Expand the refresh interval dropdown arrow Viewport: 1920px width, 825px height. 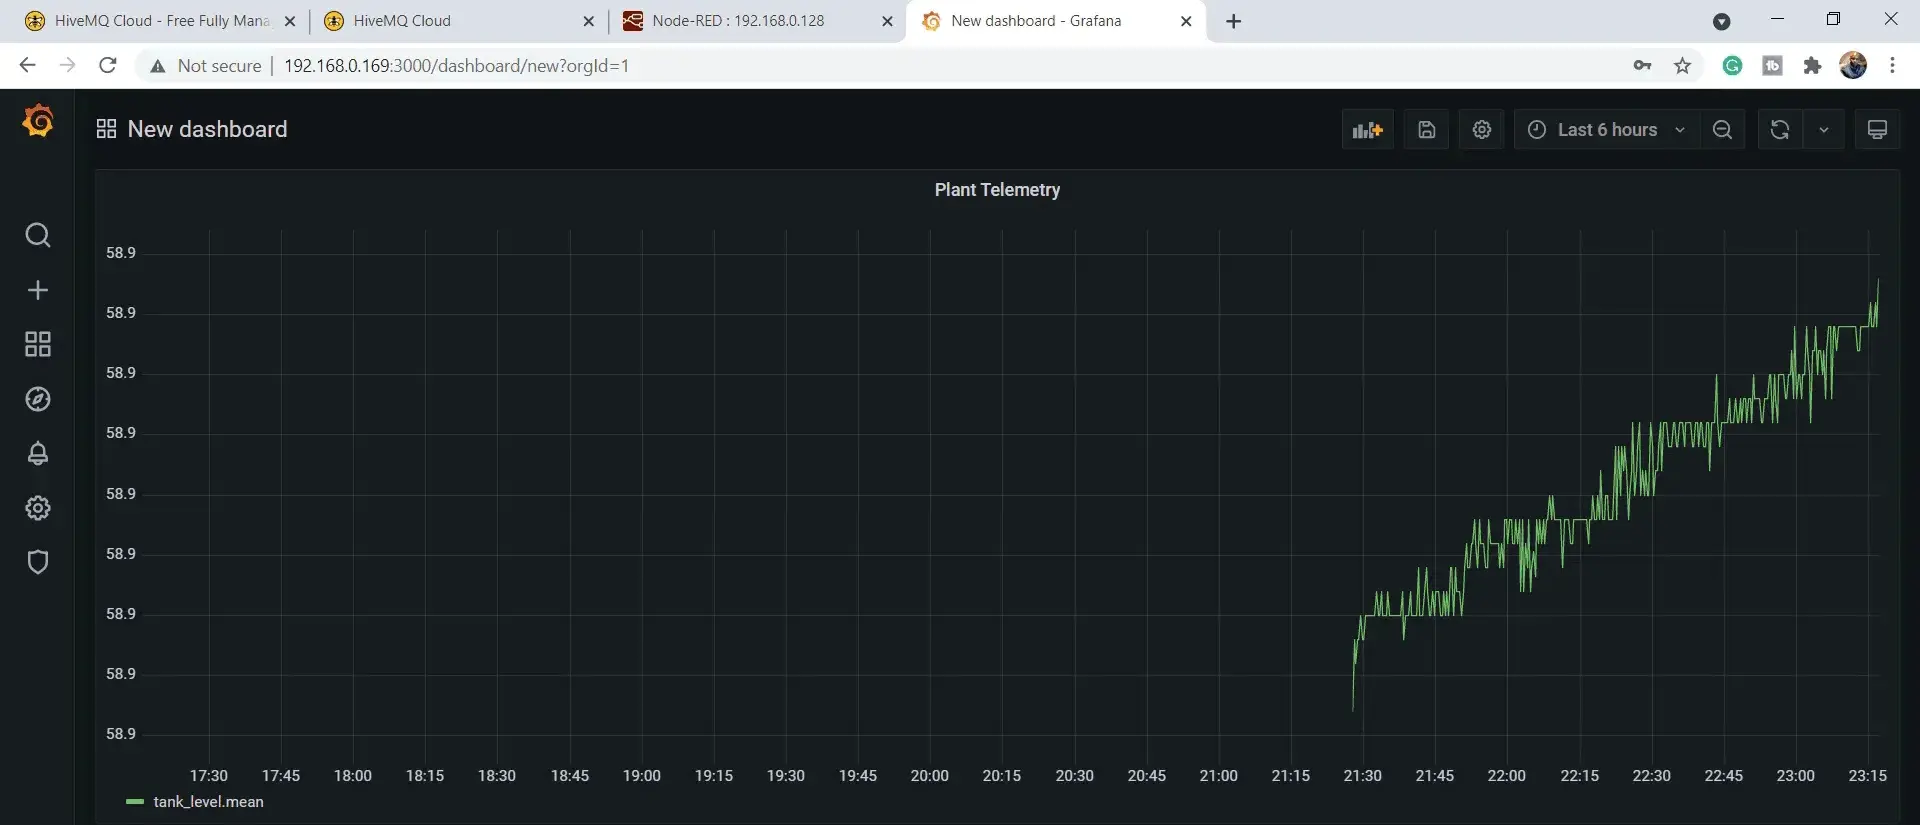[x=1824, y=130]
